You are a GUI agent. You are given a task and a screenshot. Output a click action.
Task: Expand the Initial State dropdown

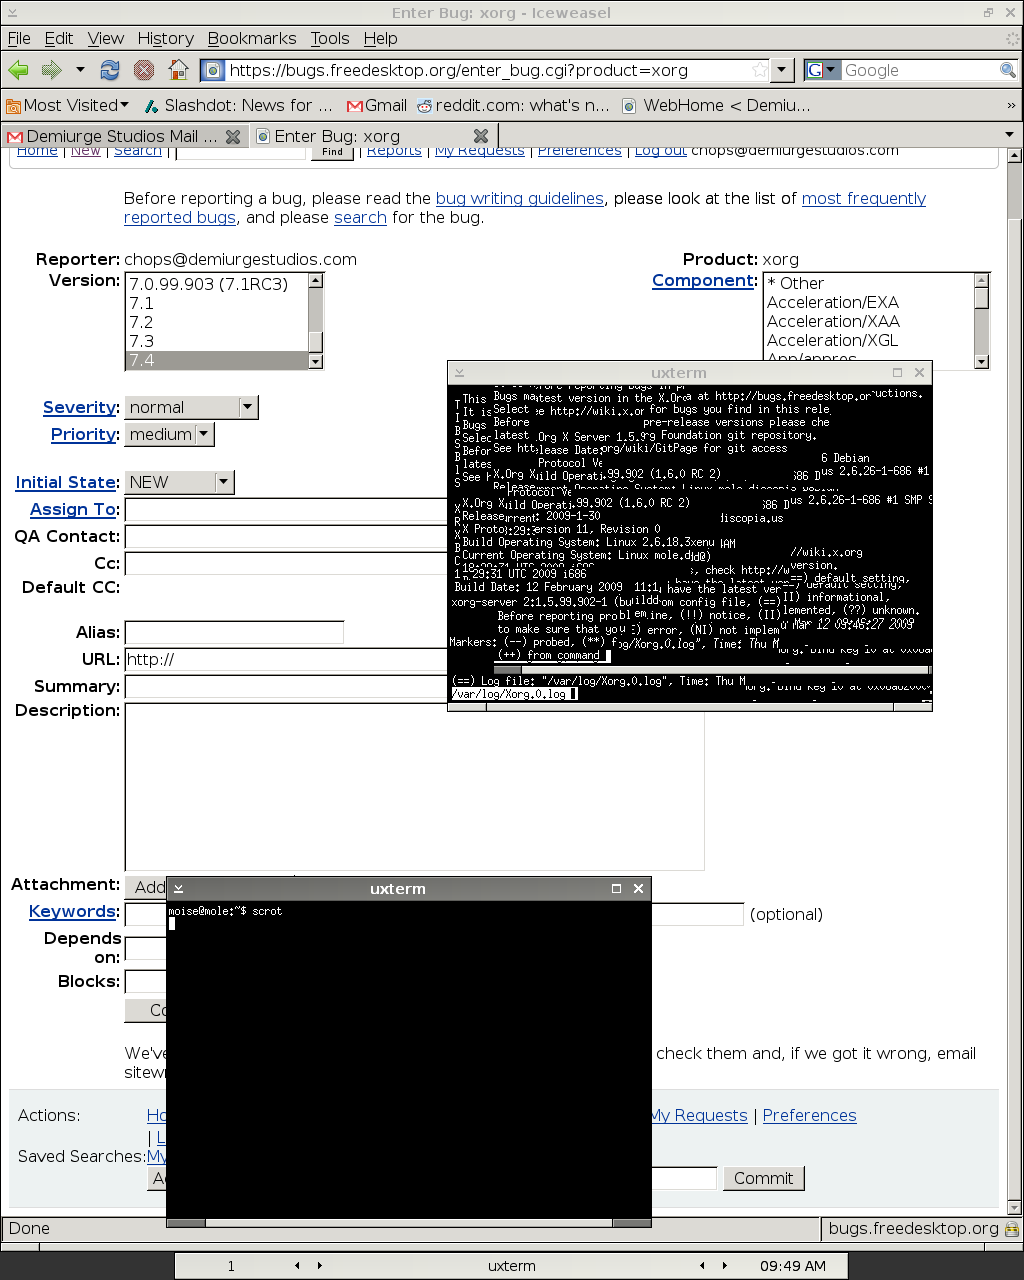coord(224,482)
